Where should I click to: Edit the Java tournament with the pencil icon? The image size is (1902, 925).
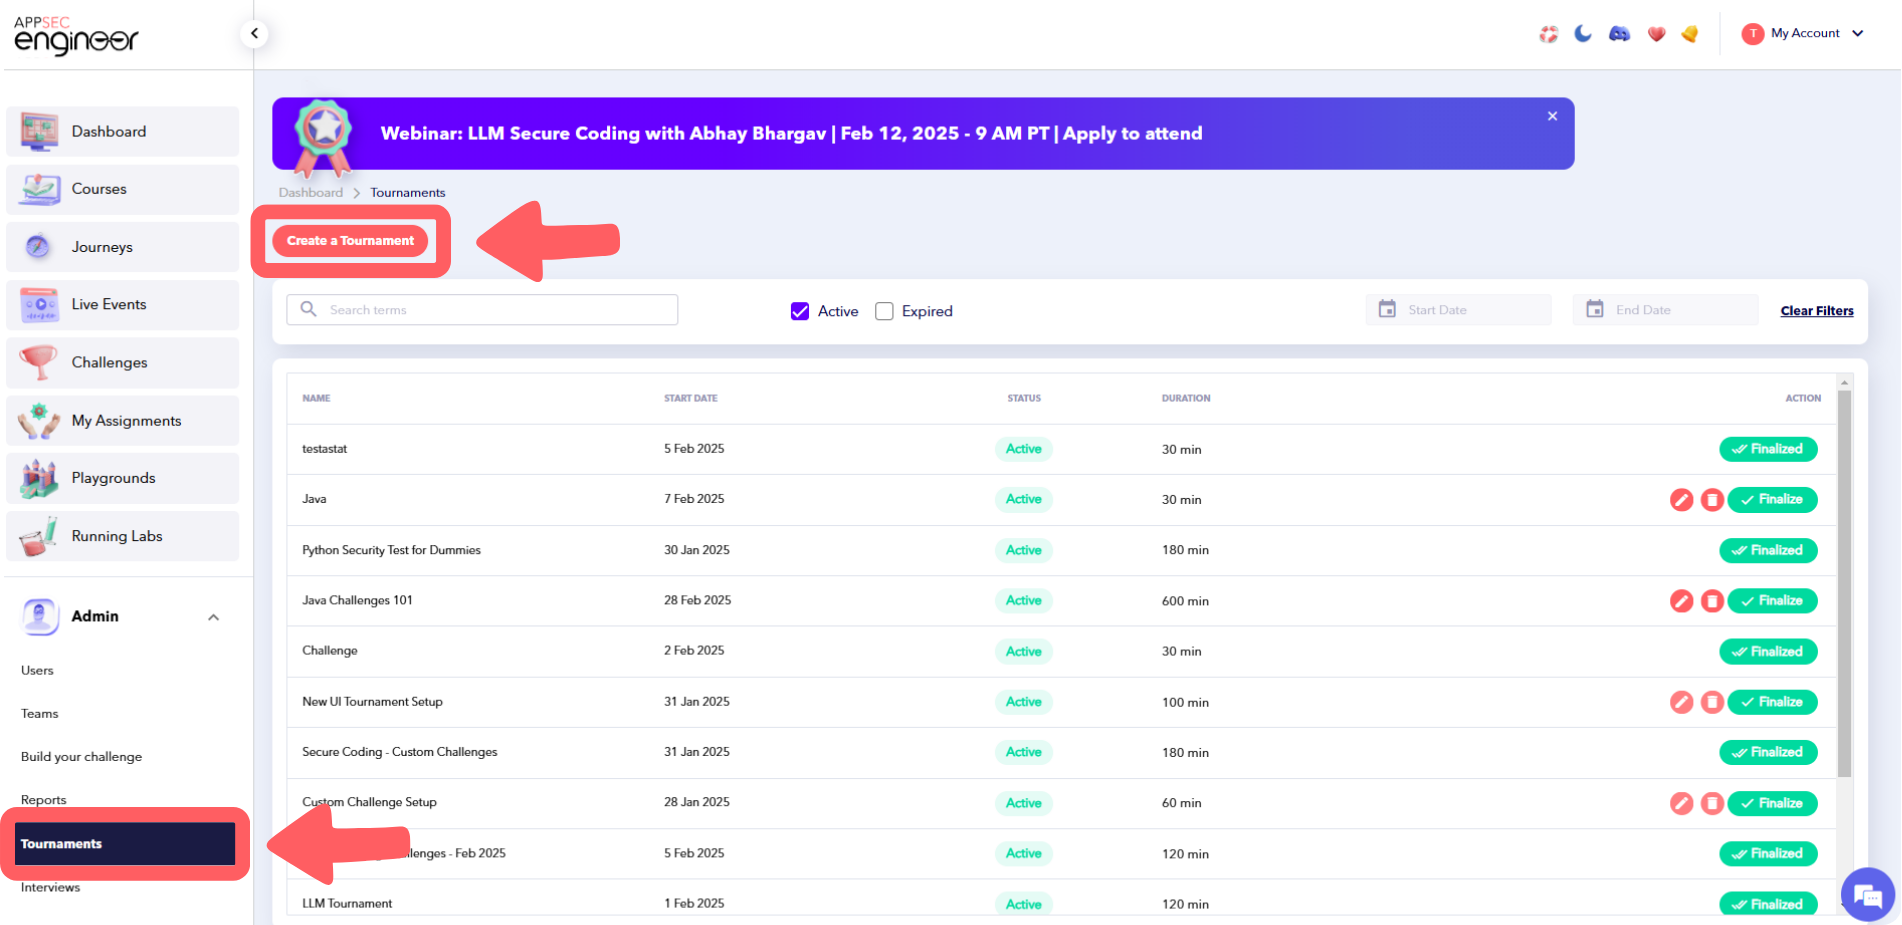click(x=1681, y=499)
